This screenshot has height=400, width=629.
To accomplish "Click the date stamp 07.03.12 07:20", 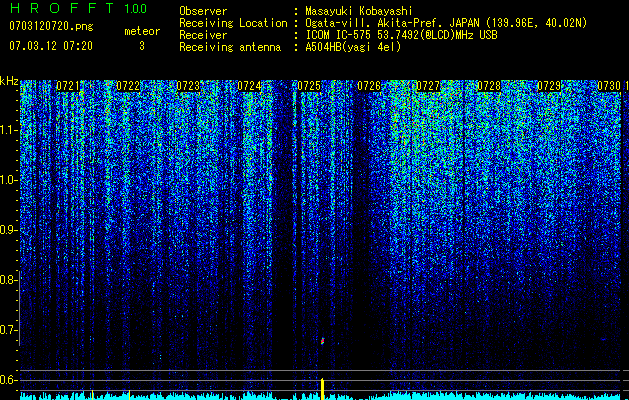I will pos(51,46).
